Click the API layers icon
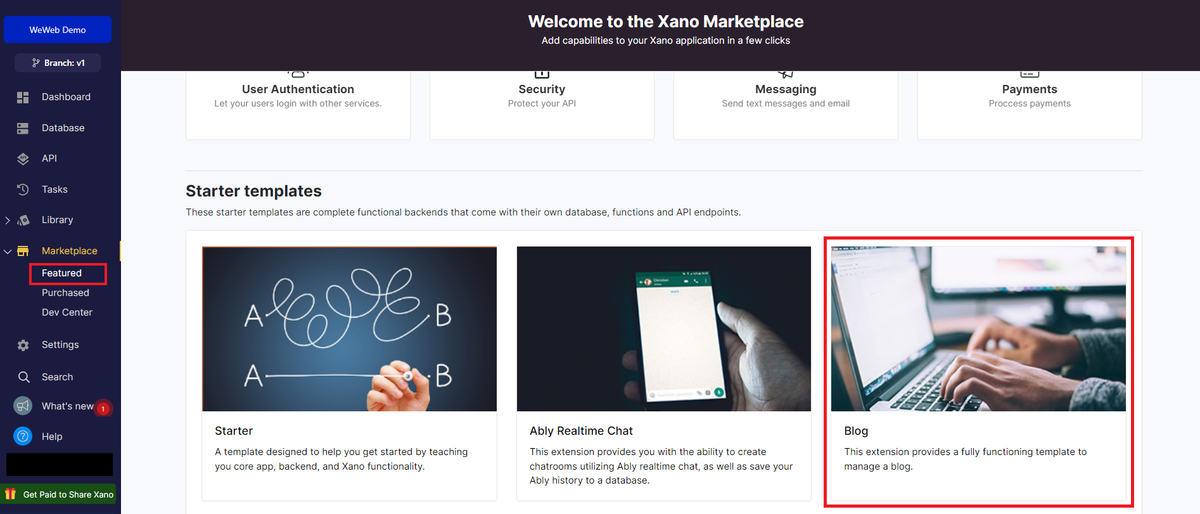Screen dimensions: 1200x514 pos(23,159)
